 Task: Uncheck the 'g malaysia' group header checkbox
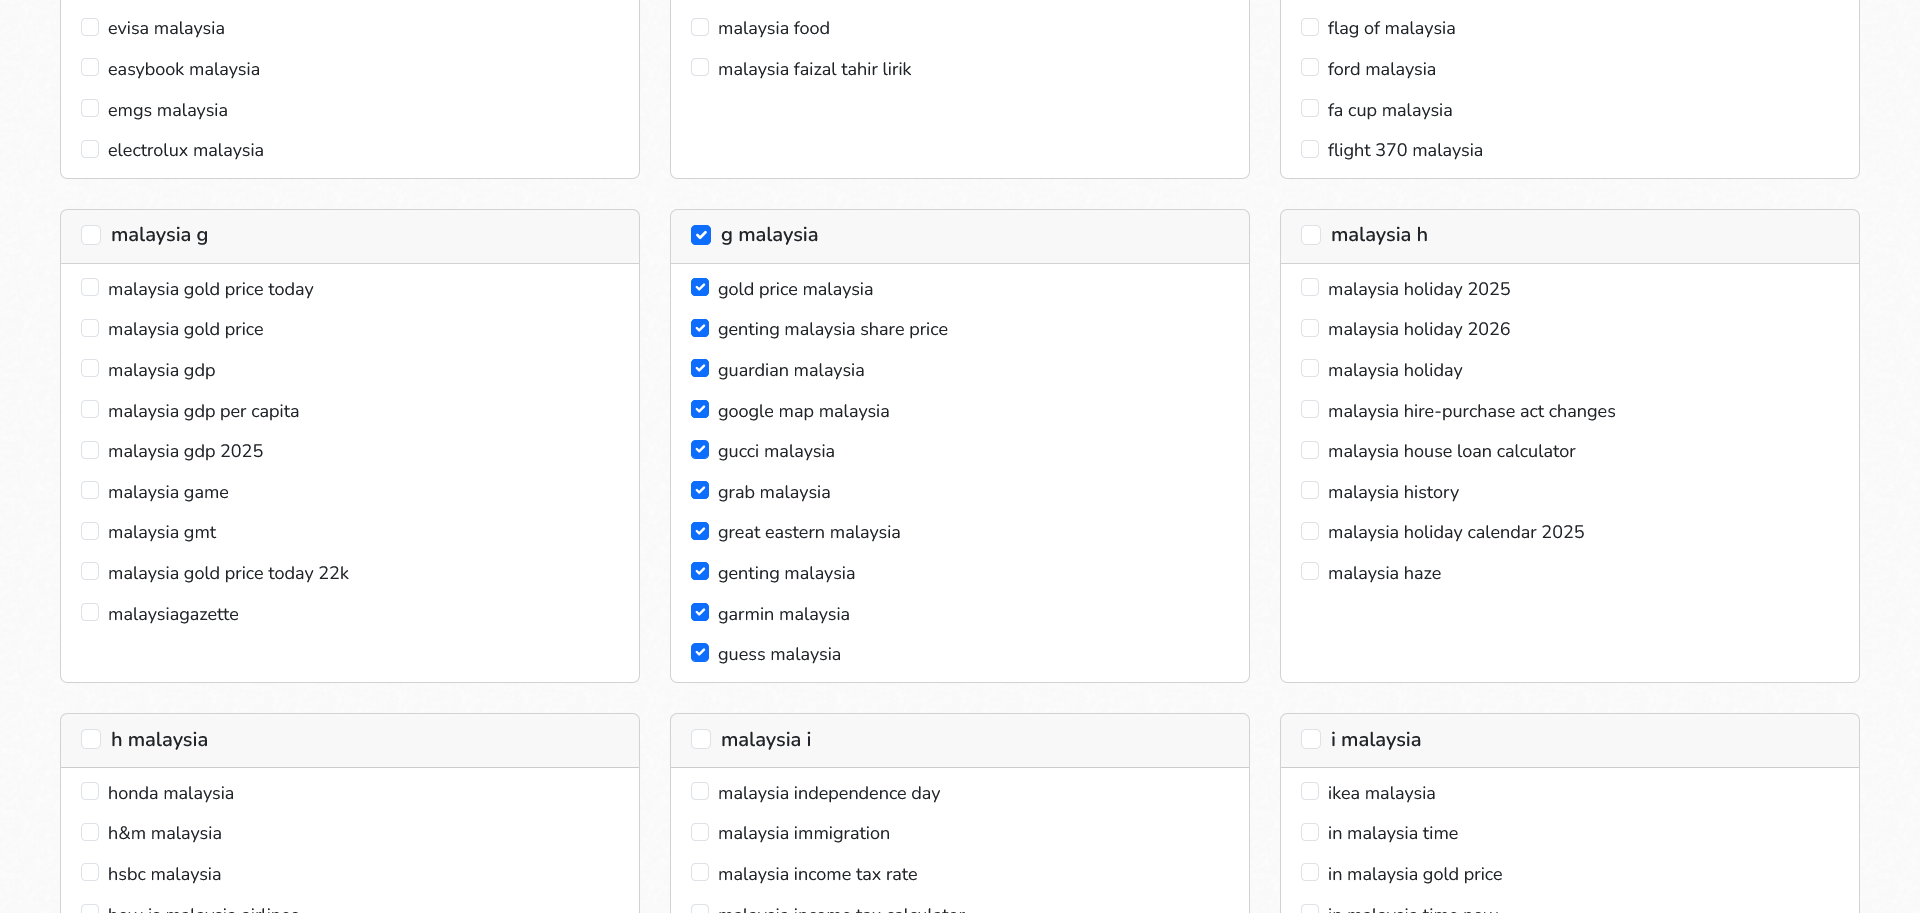click(x=700, y=235)
